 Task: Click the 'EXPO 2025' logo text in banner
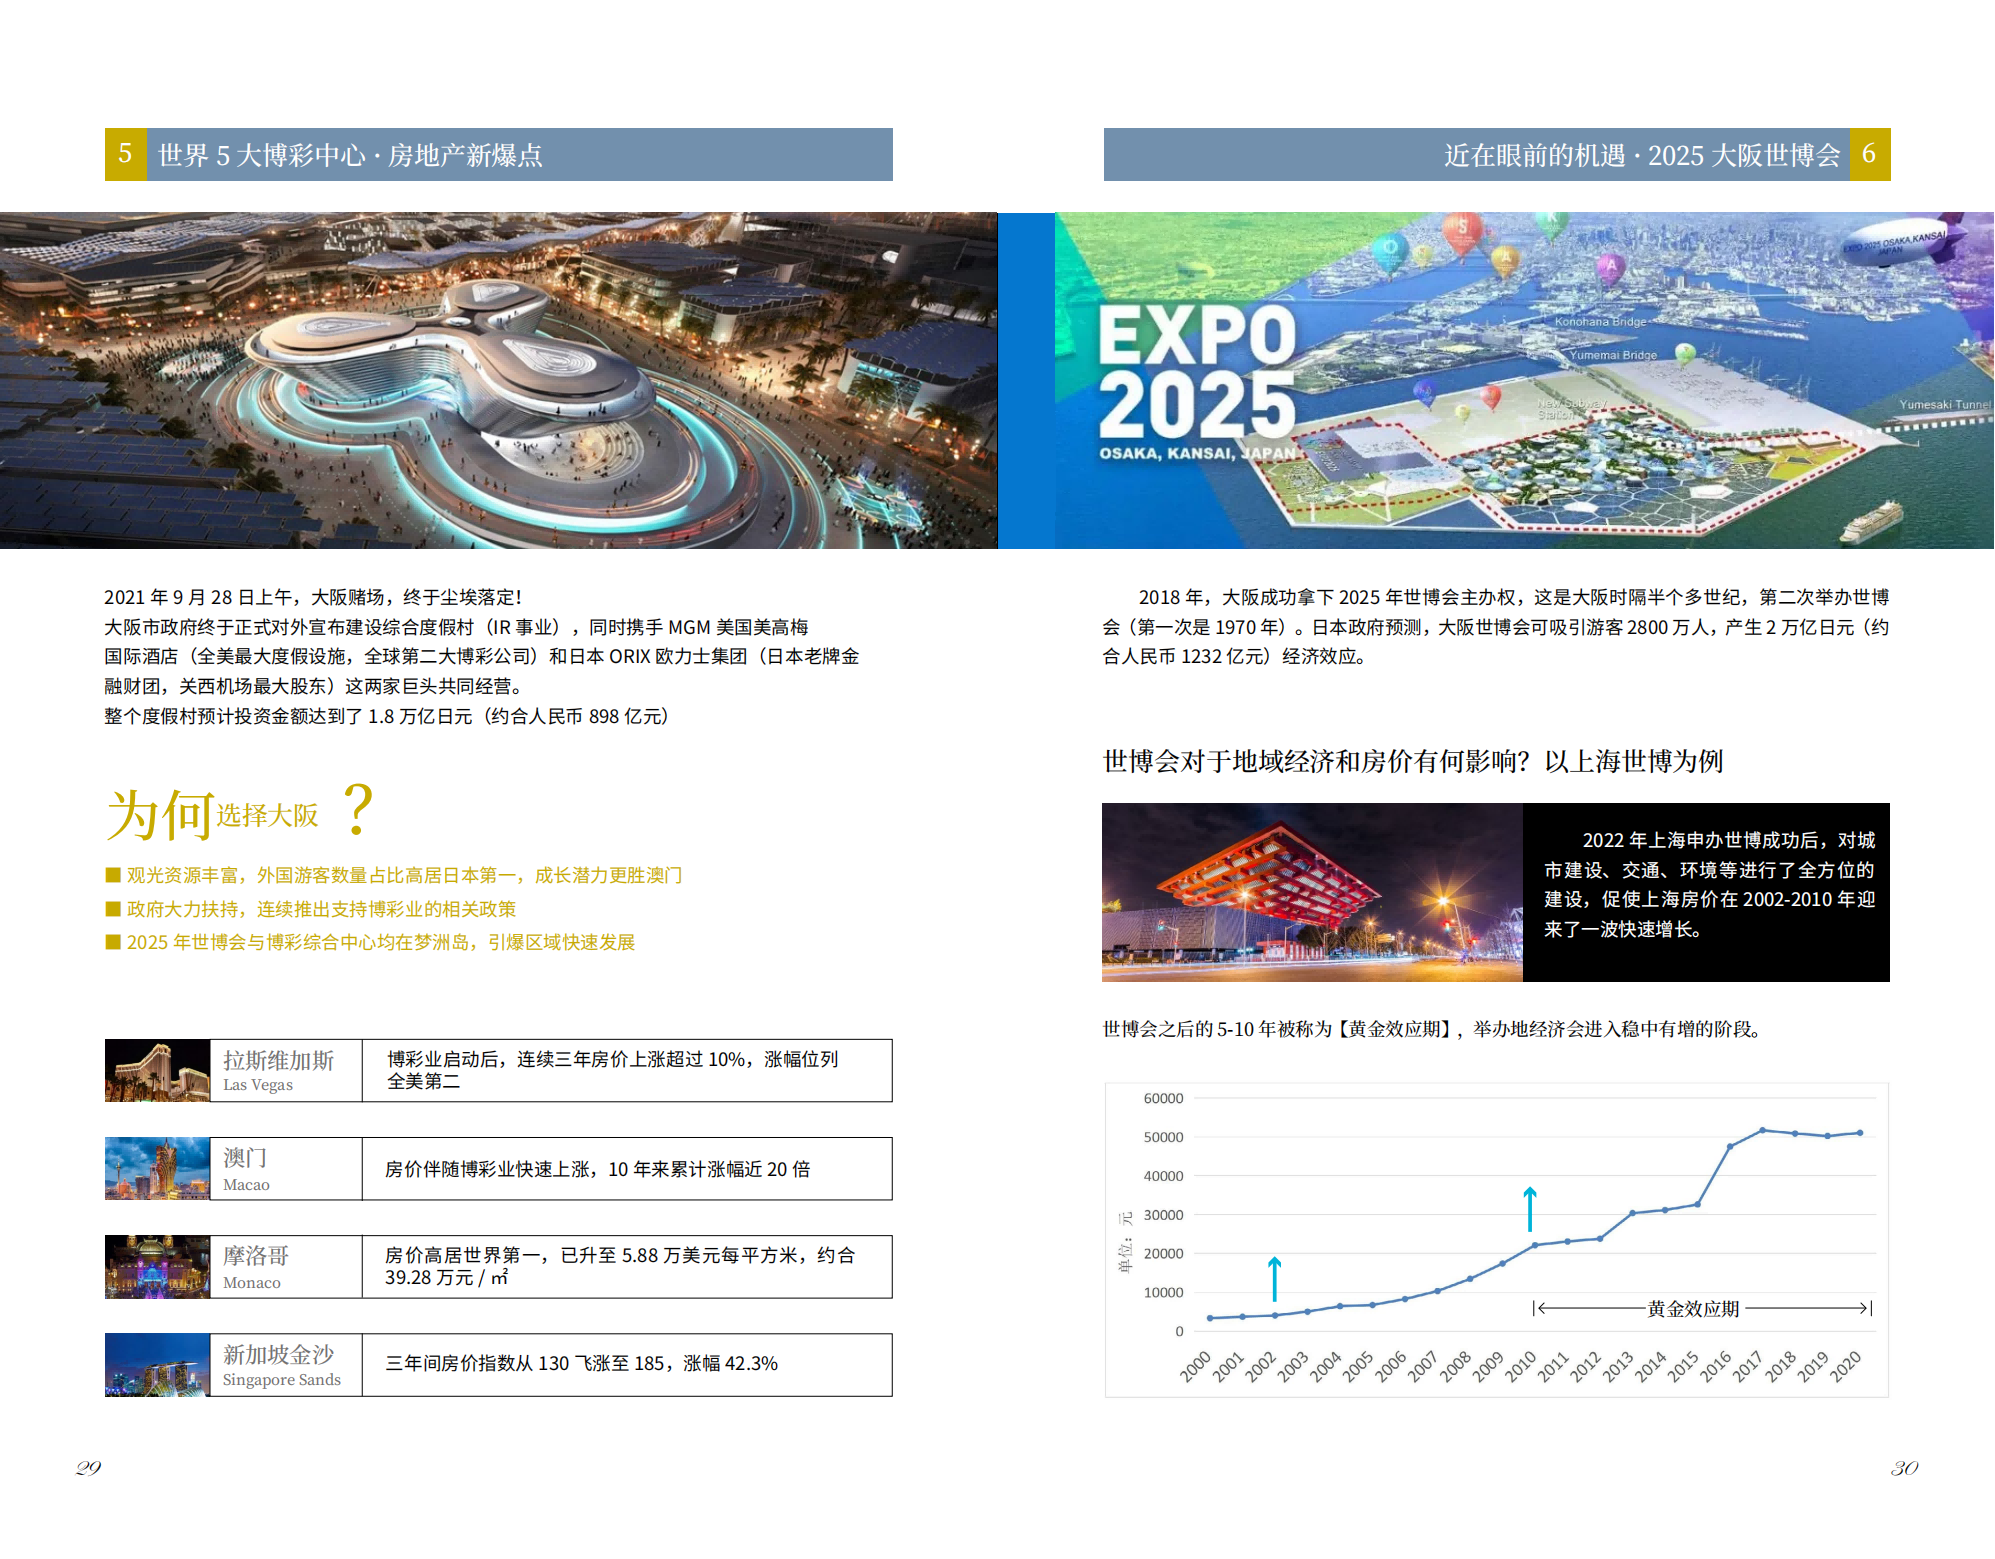click(1197, 372)
